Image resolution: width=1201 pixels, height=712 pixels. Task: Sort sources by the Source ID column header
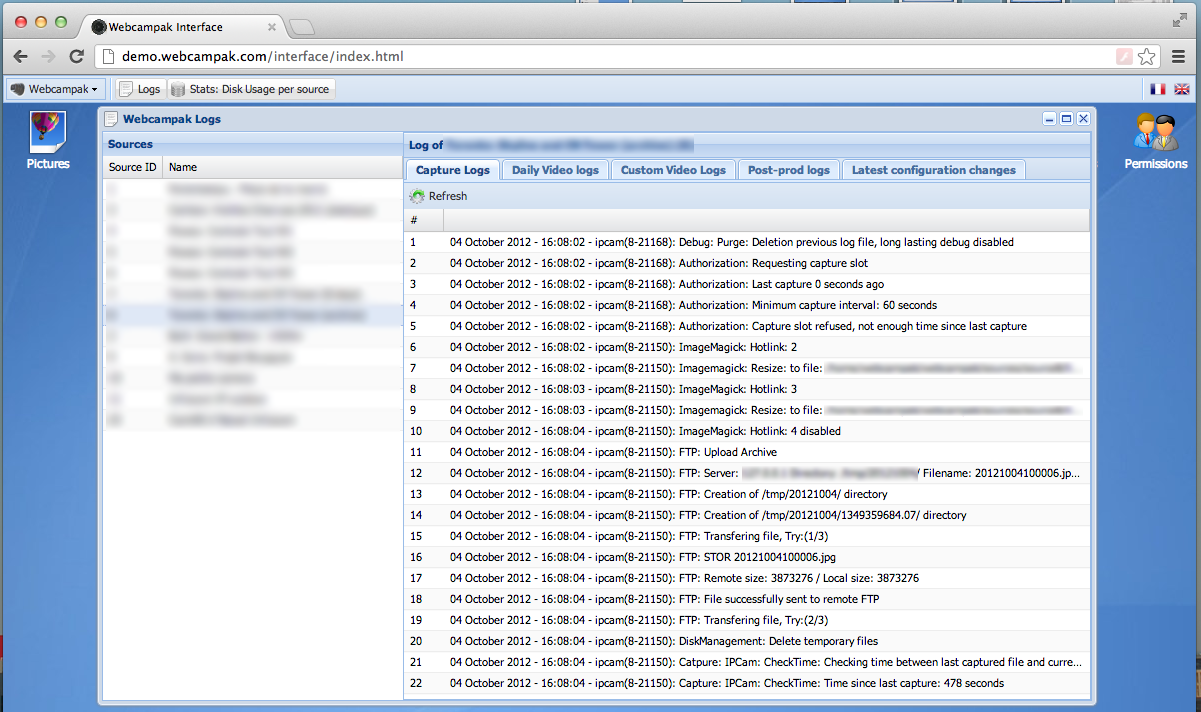pyautogui.click(x=133, y=168)
